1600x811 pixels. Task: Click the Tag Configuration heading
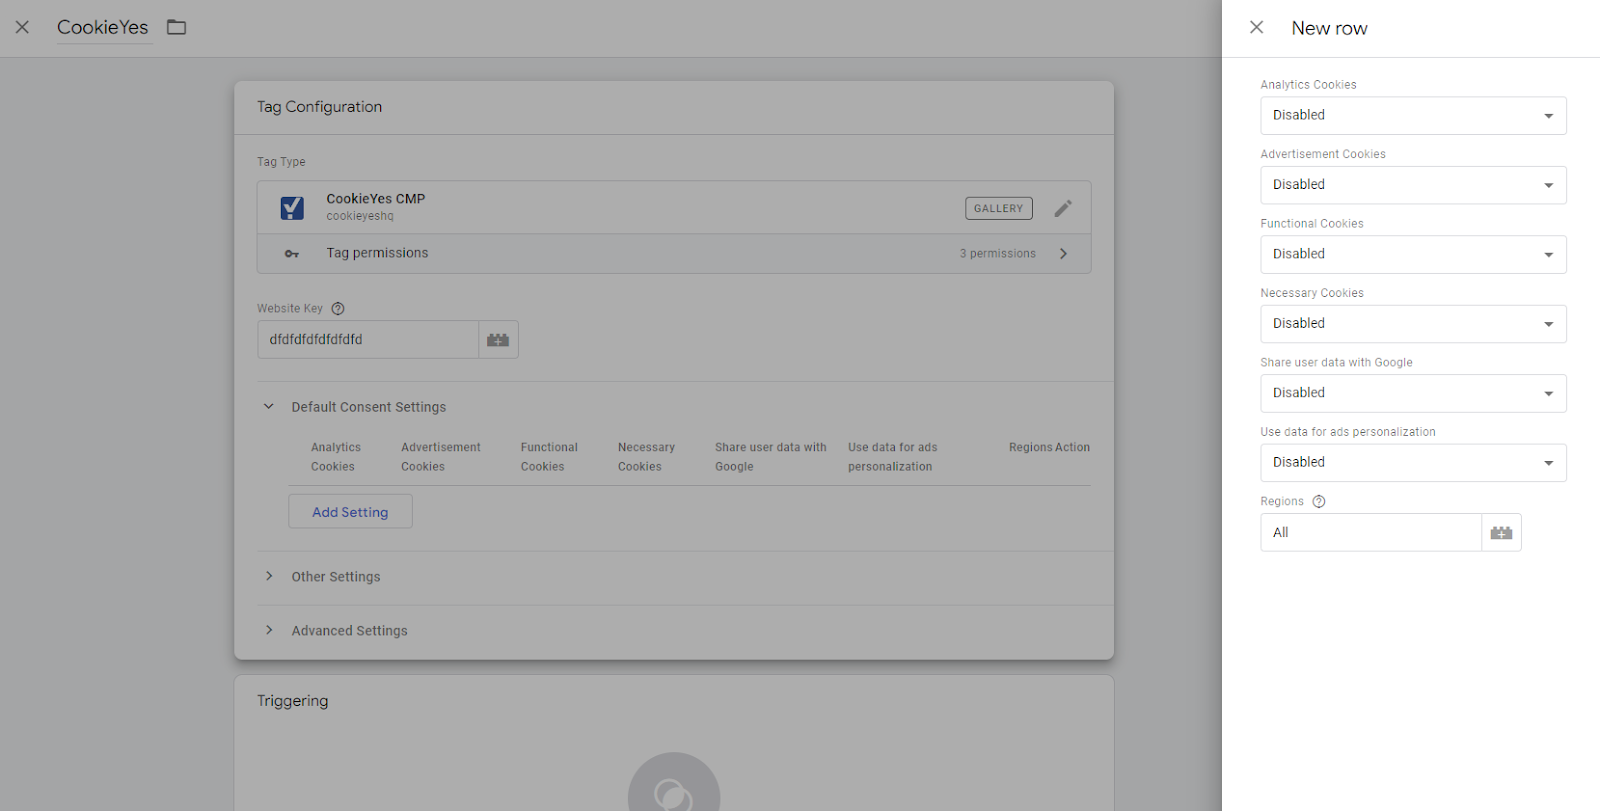(319, 107)
